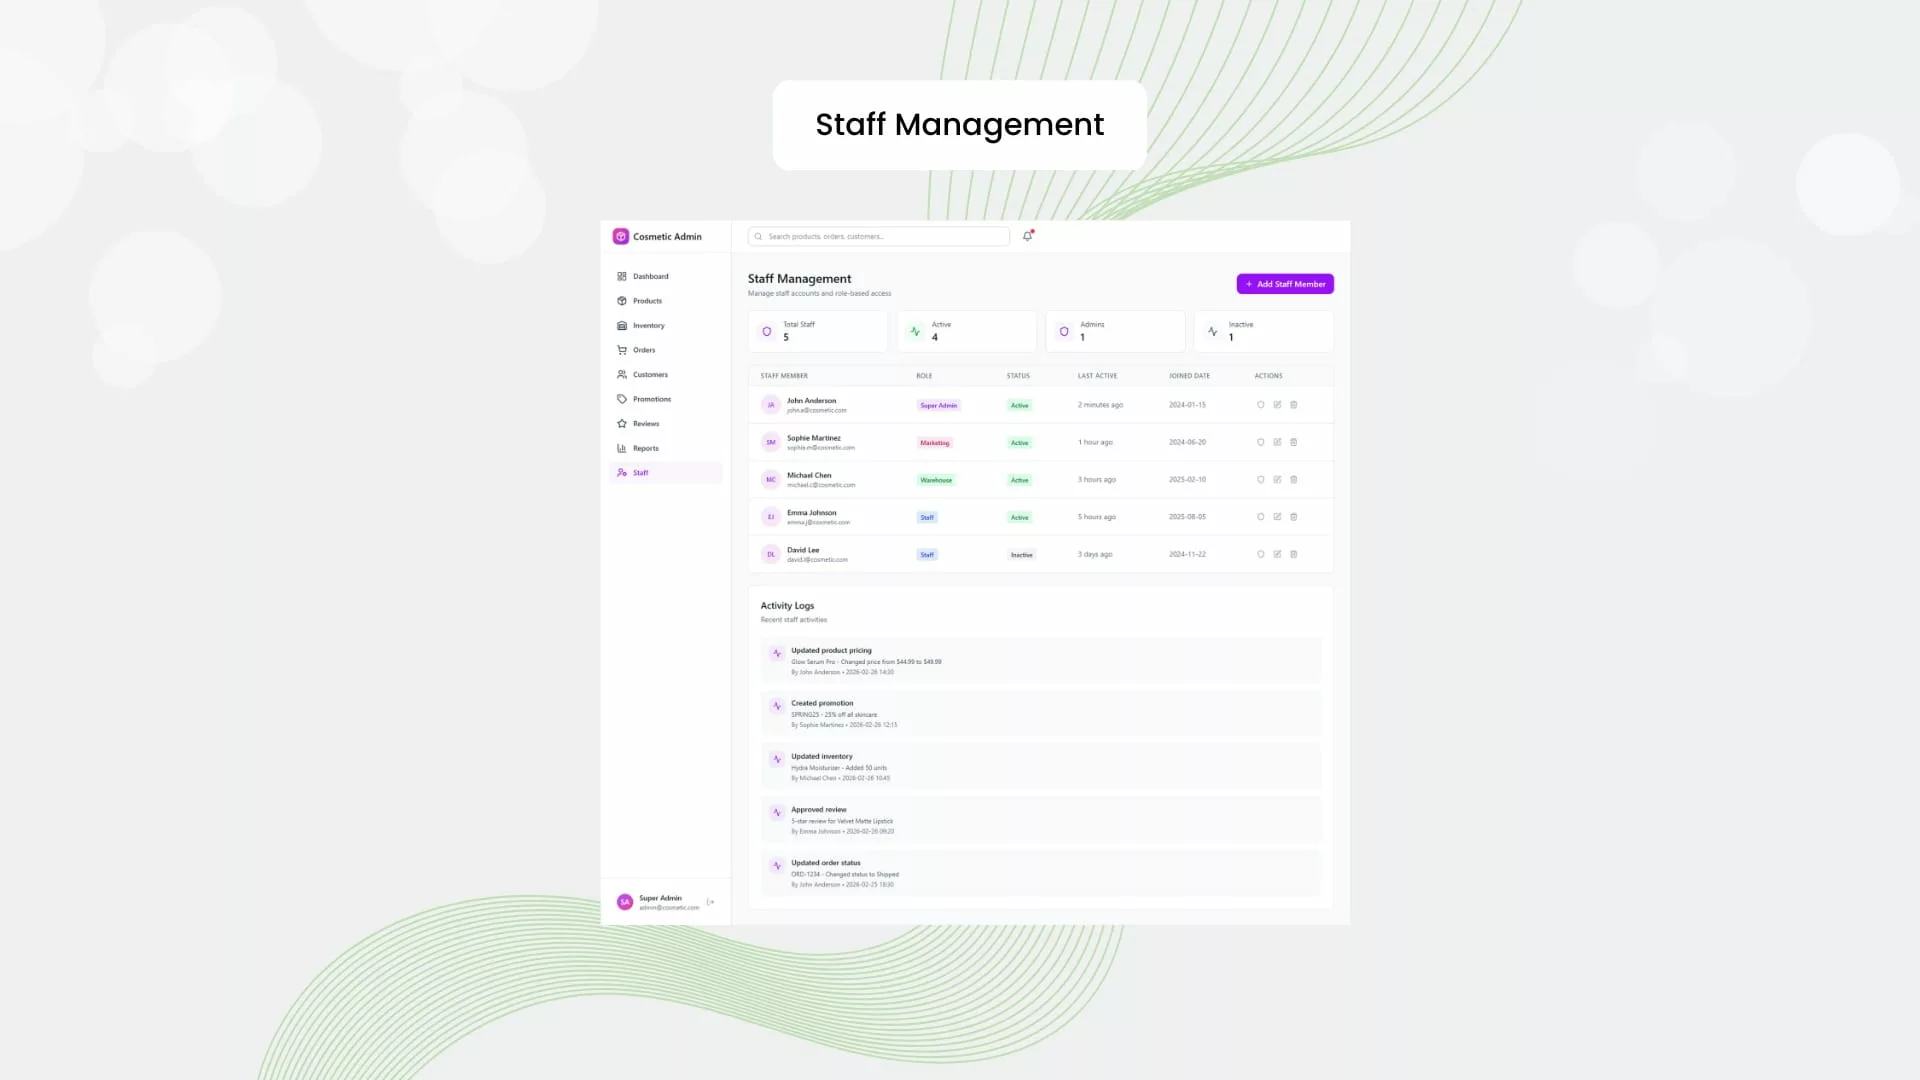
Task: Open Dashboard in the sidebar
Action: [650, 276]
